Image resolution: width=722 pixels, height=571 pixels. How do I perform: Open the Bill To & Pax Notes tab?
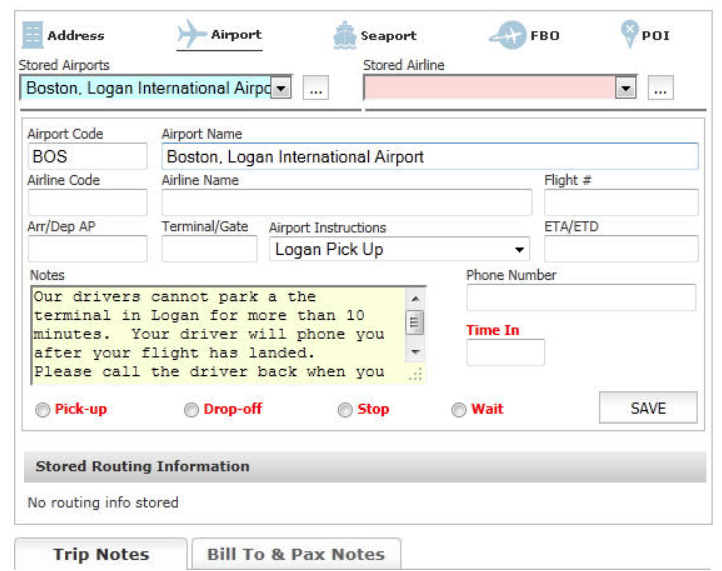click(x=295, y=554)
